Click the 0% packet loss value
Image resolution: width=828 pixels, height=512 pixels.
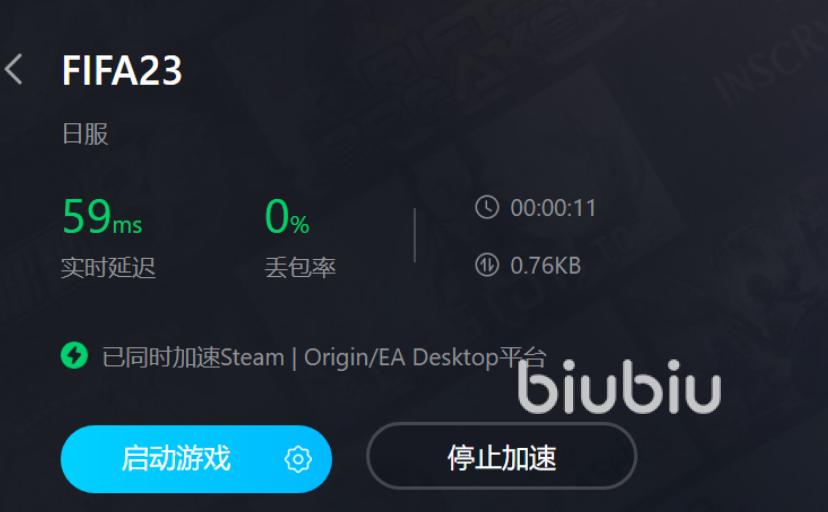point(287,216)
